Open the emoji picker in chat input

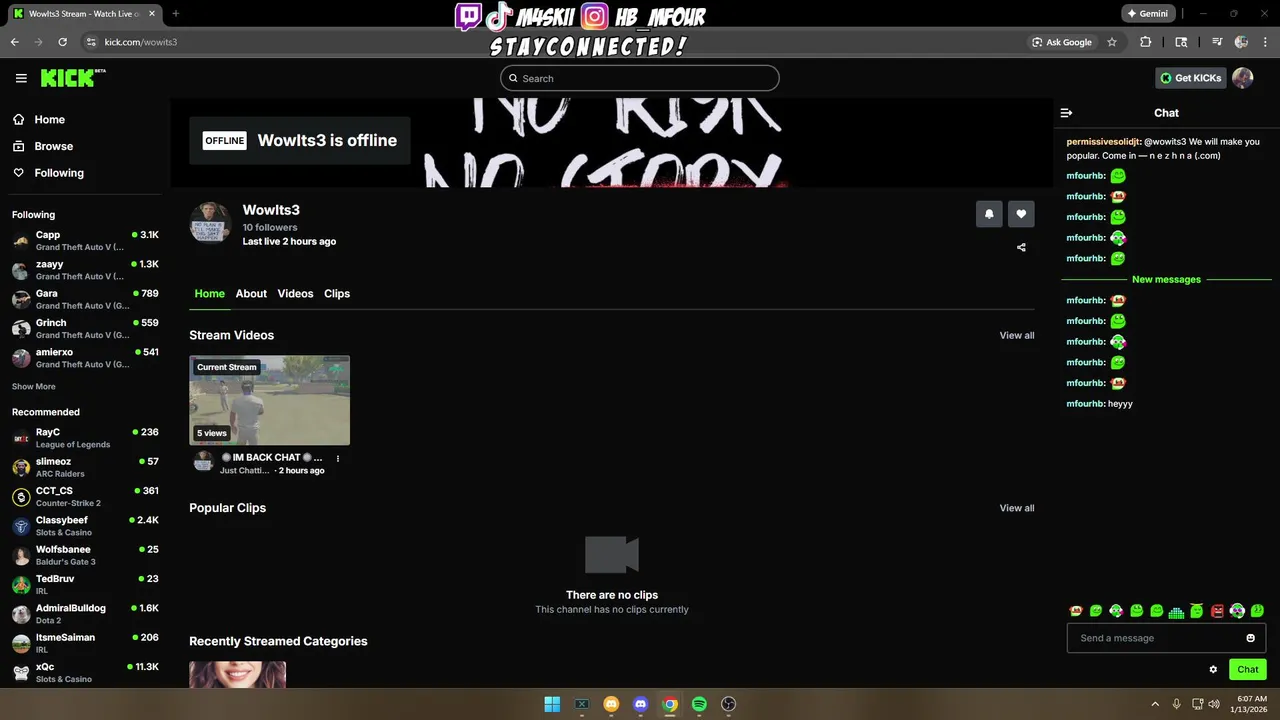[1250, 638]
